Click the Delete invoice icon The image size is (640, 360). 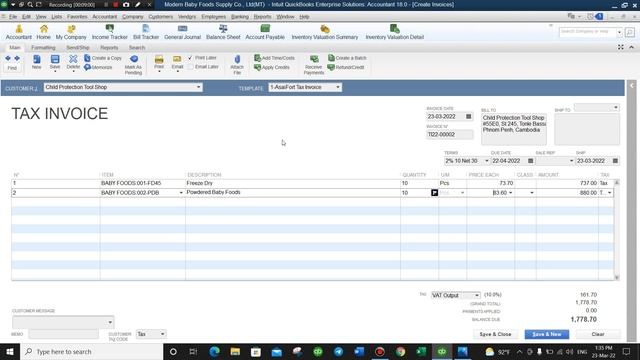point(73,60)
